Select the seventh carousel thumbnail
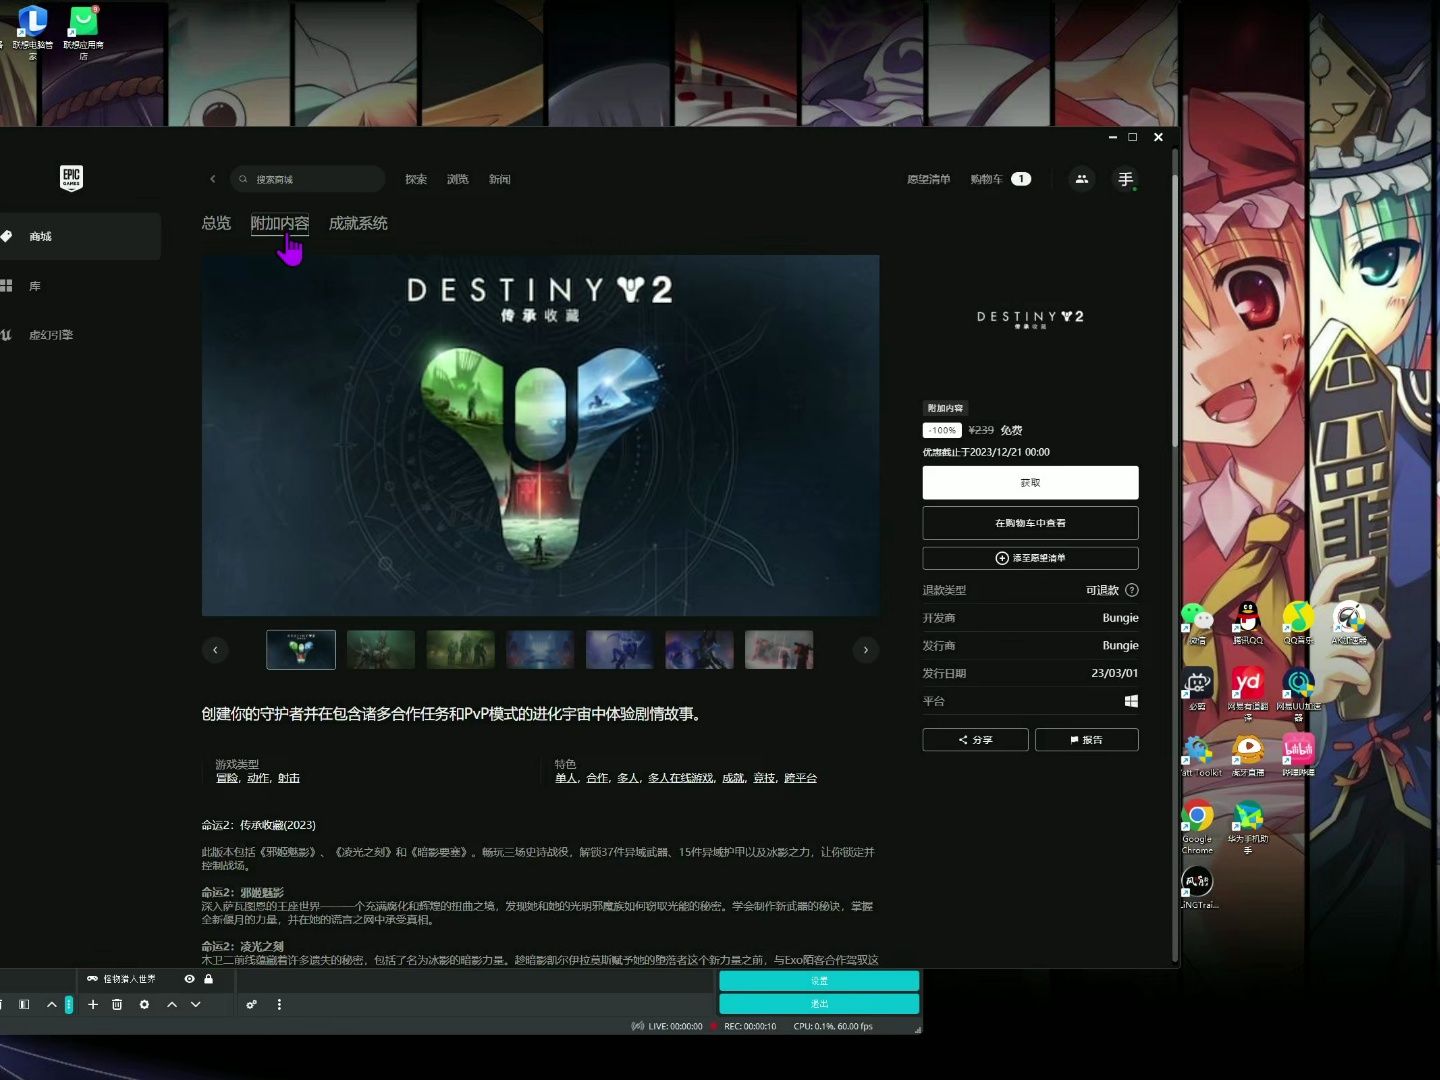The width and height of the screenshot is (1440, 1080). tap(779, 650)
